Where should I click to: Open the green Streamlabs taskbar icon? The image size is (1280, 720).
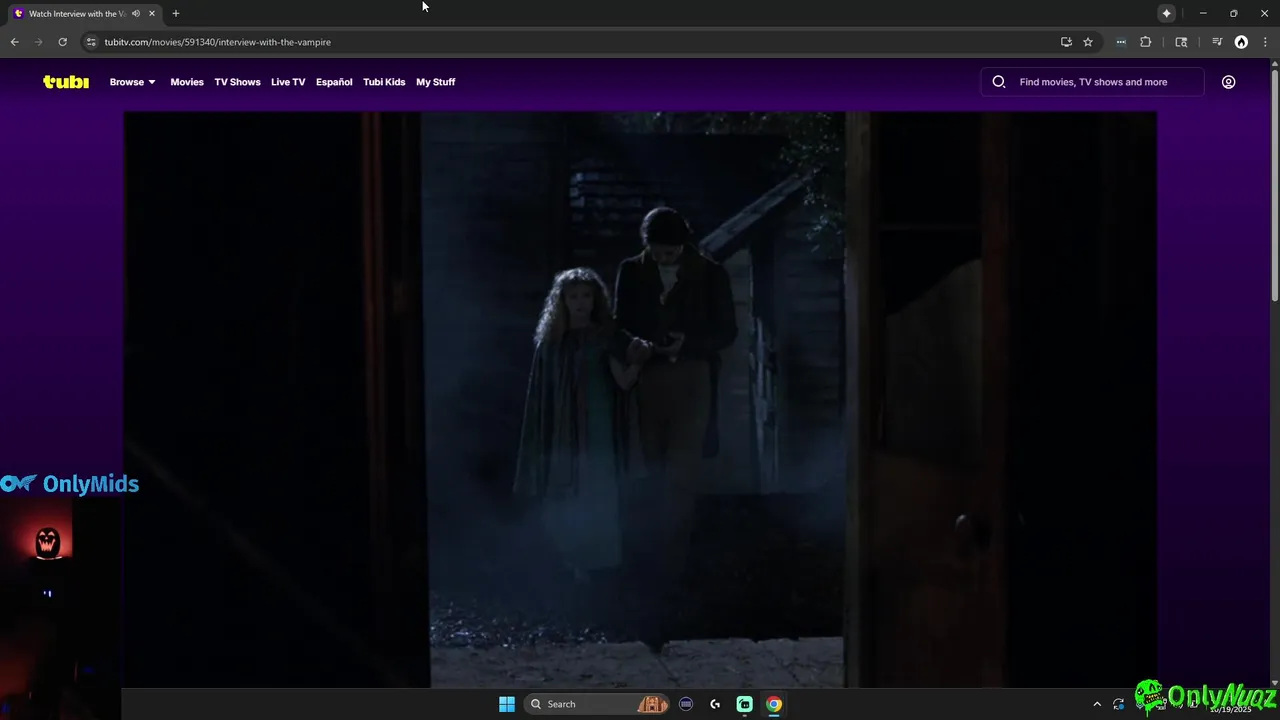pyautogui.click(x=744, y=704)
